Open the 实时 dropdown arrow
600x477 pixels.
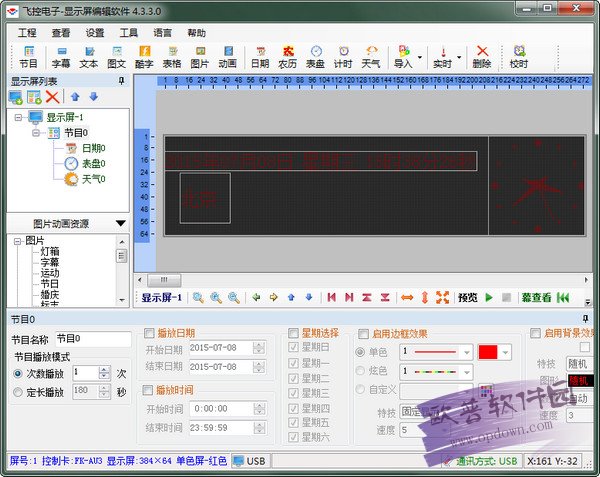tap(459, 57)
